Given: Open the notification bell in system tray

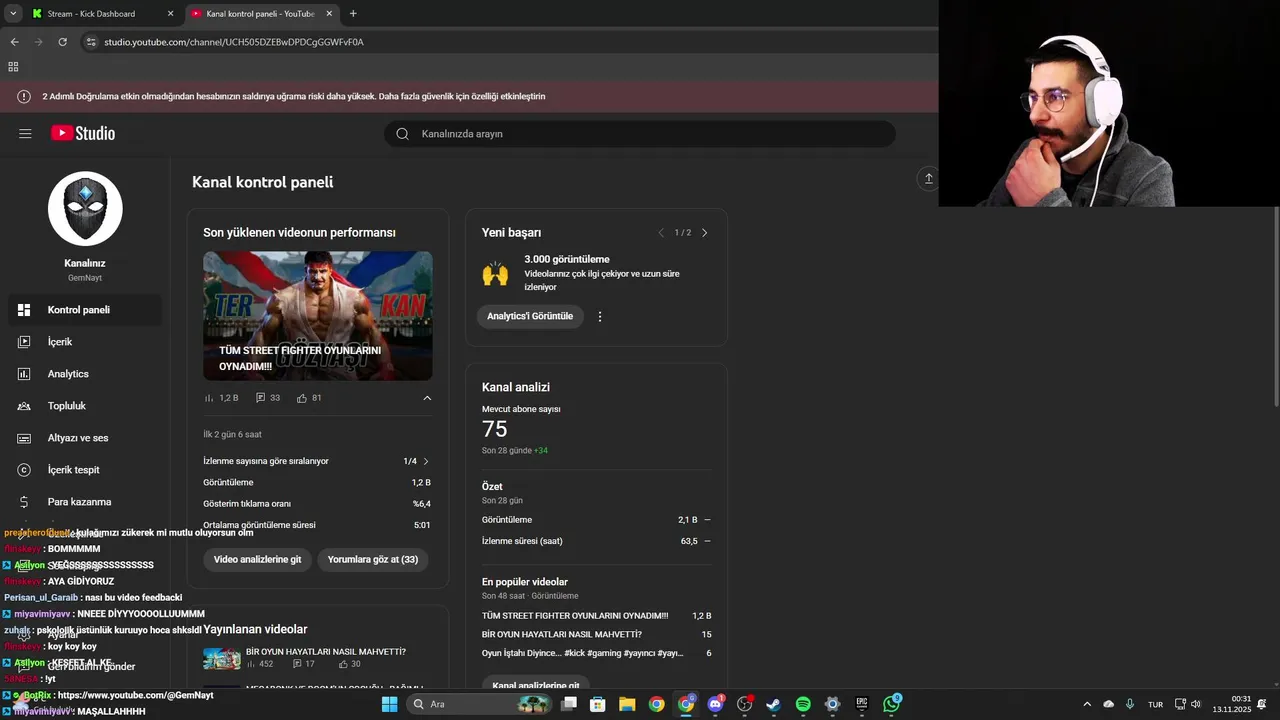Looking at the screenshot, I should (x=1262, y=704).
